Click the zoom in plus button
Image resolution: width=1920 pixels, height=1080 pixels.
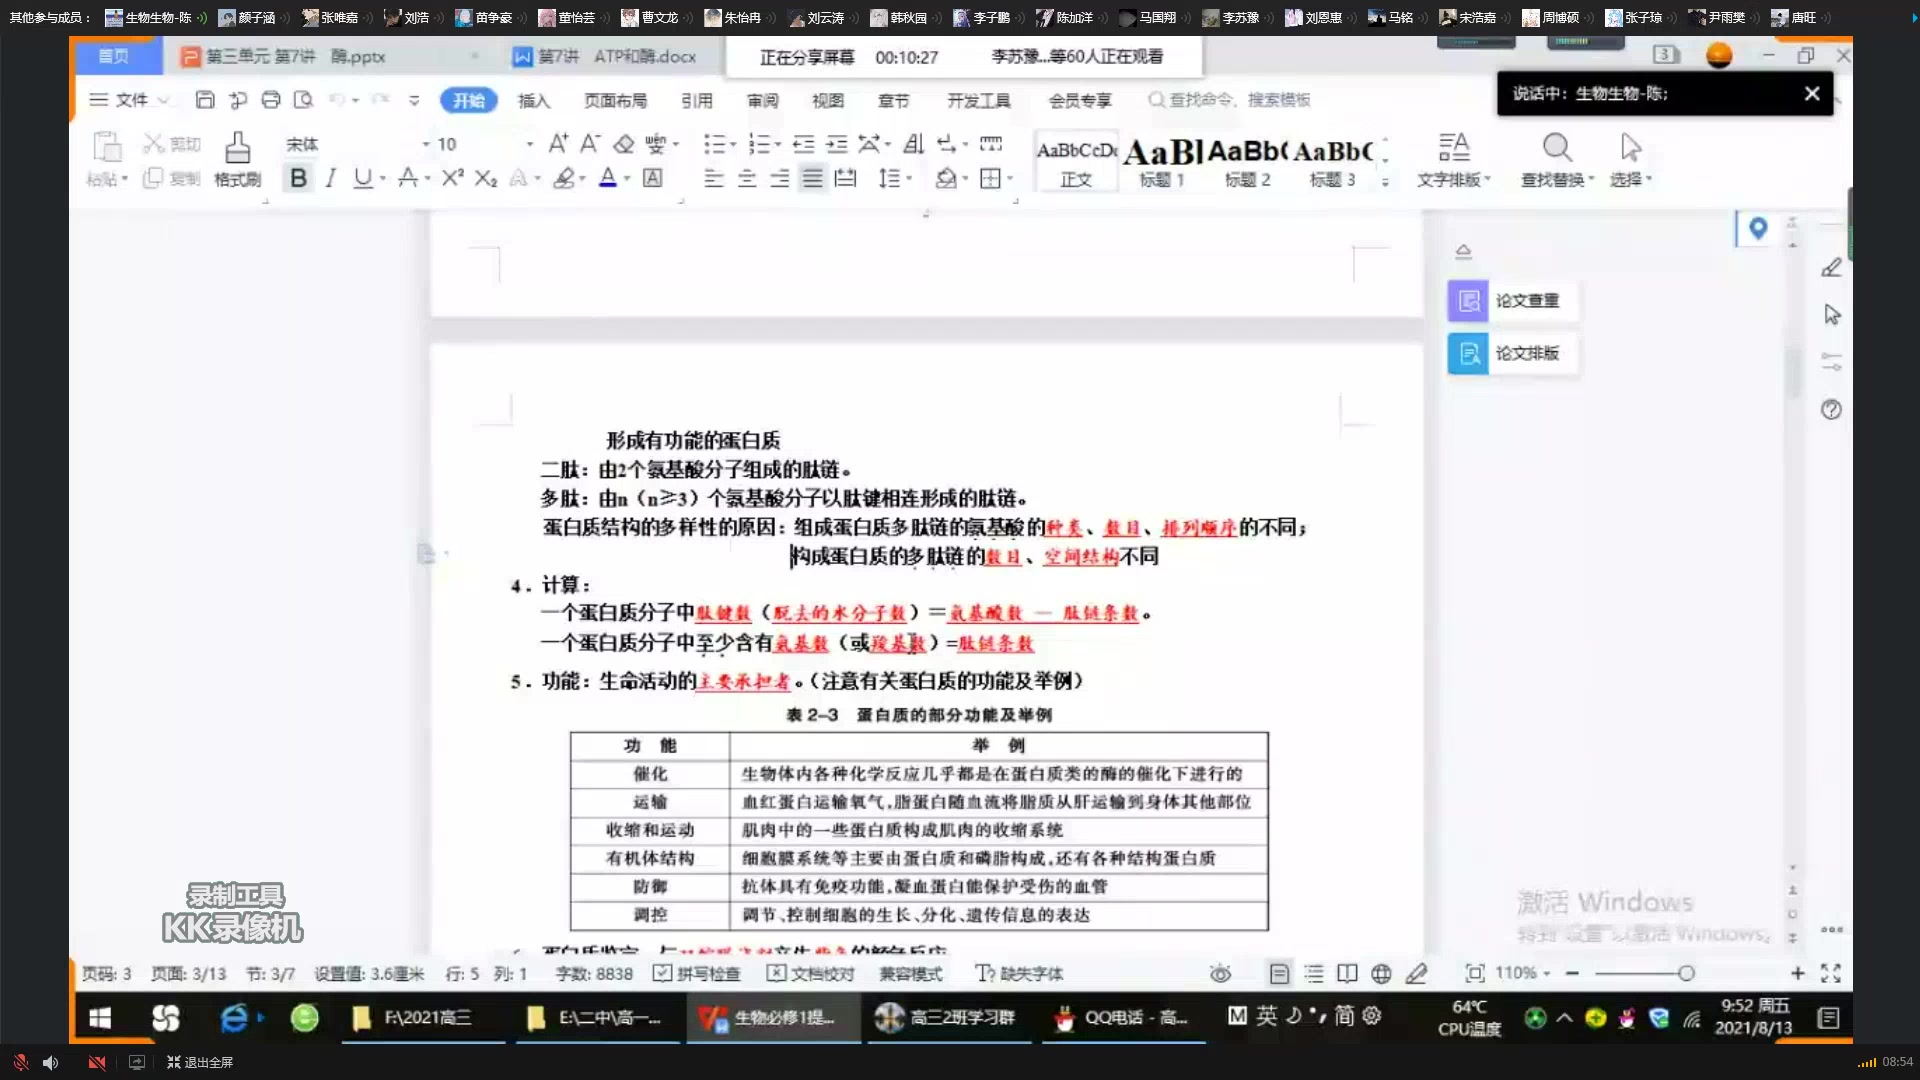pyautogui.click(x=1797, y=973)
